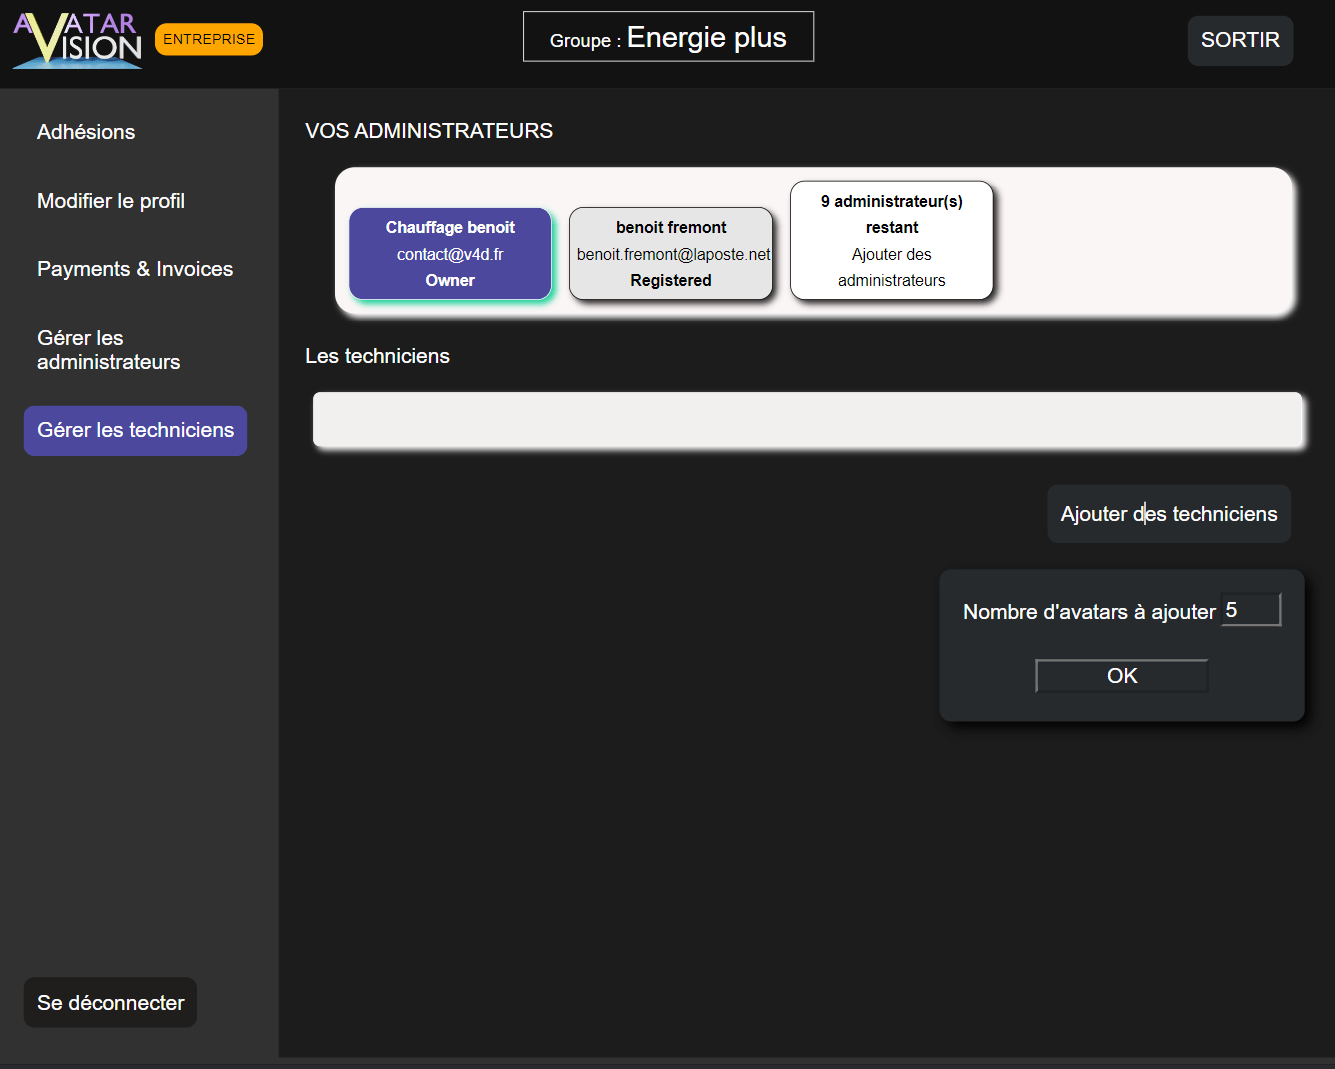Click the Nombre d'avatars à ajouter label
1335x1069 pixels.
point(1089,612)
